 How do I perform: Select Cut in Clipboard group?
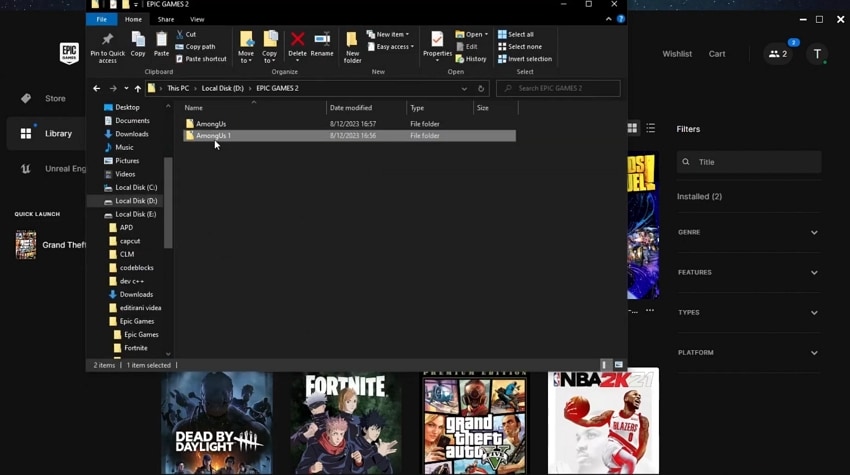point(186,34)
